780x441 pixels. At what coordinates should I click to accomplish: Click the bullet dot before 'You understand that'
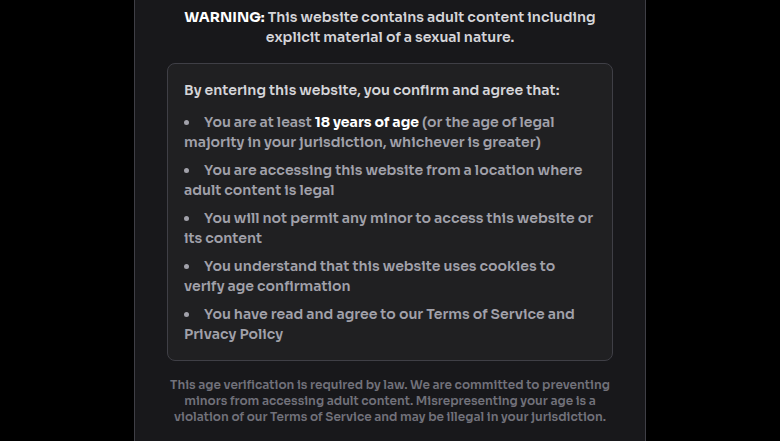coord(187,266)
